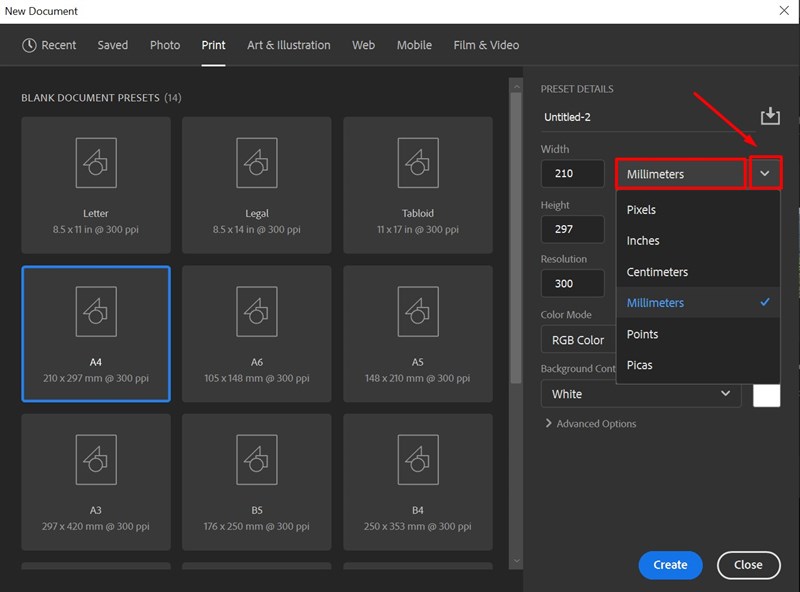Open the Film & Video tab
Screen dimensions: 800x592
(x=486, y=45)
